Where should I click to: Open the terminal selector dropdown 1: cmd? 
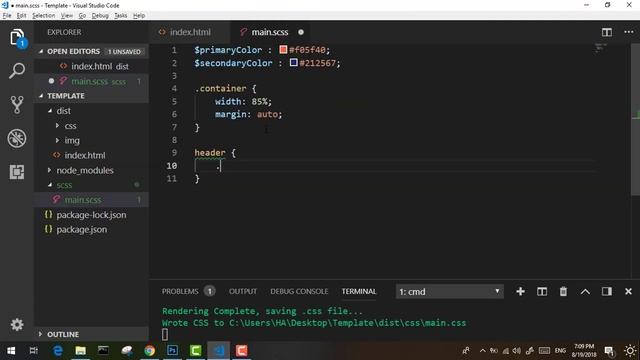pyautogui.click(x=449, y=291)
